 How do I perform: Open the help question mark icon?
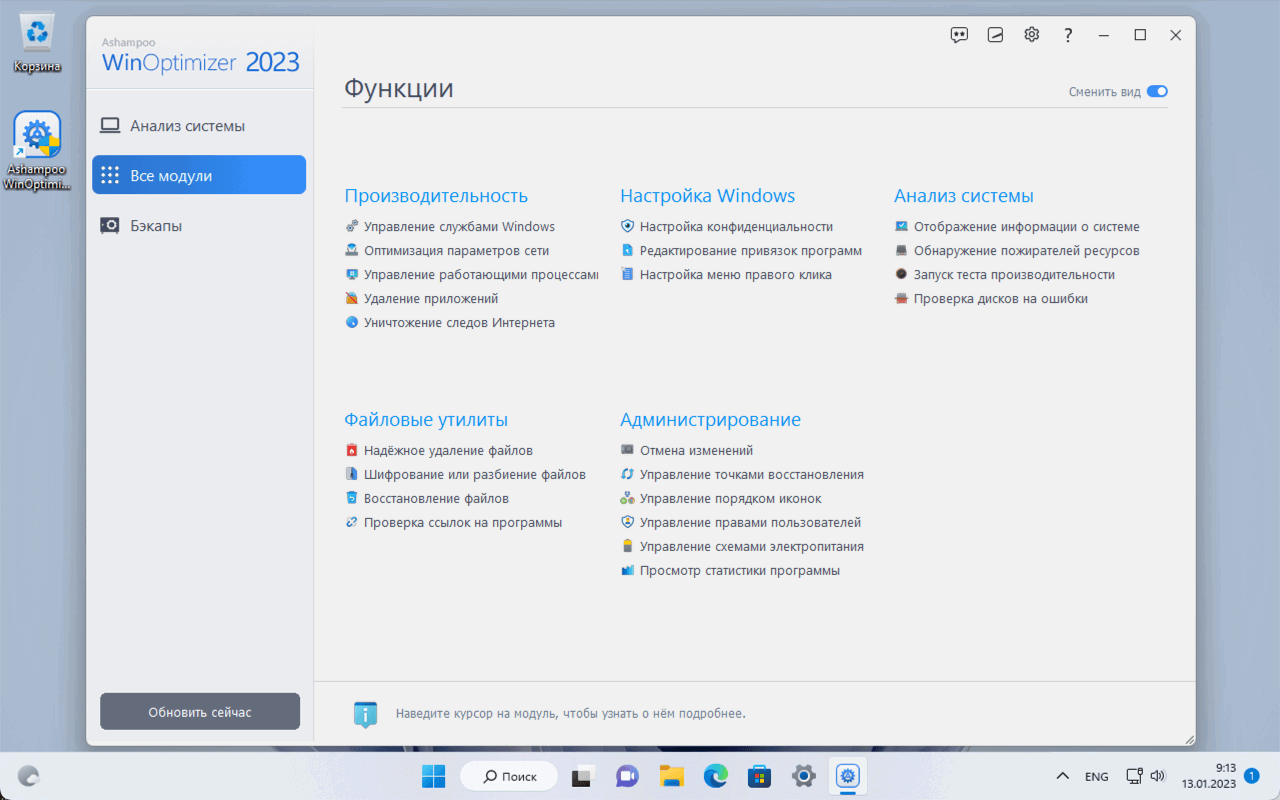1068,35
